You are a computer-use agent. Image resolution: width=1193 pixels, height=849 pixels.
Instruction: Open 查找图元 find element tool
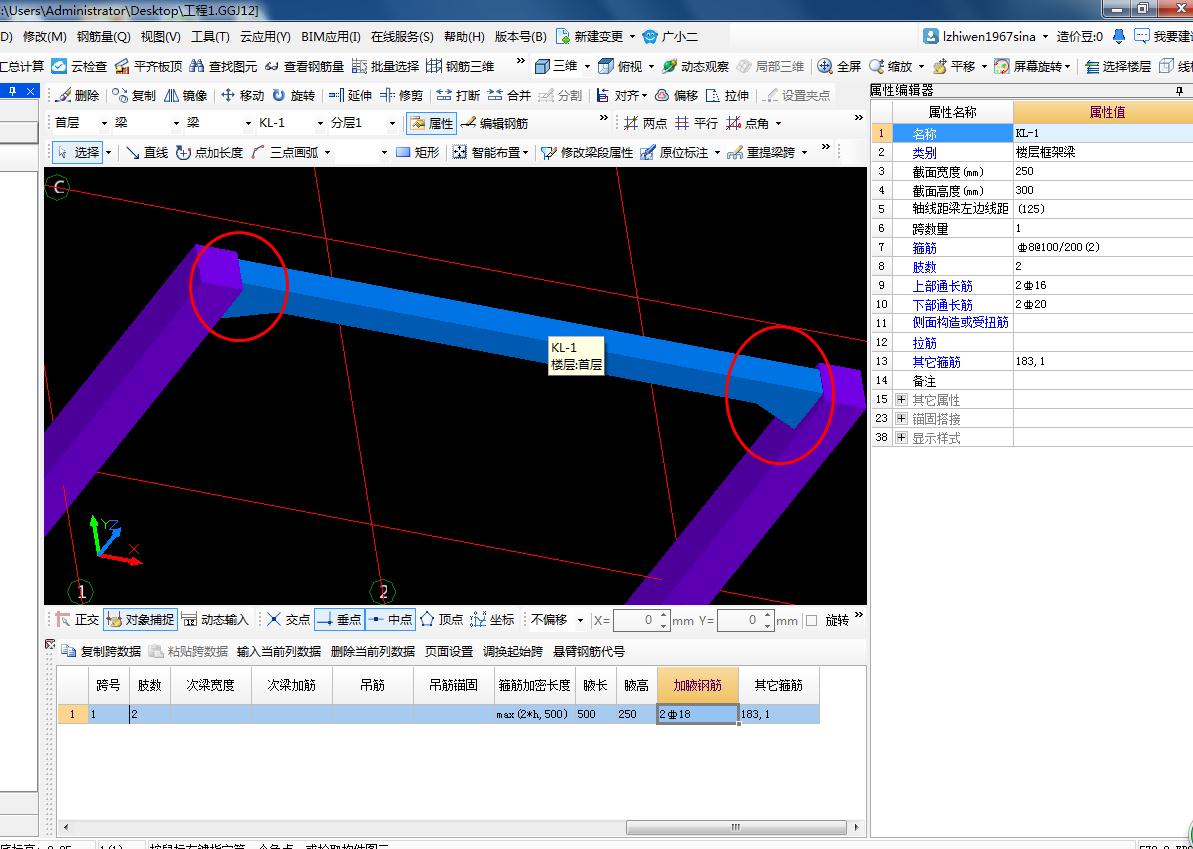point(224,66)
